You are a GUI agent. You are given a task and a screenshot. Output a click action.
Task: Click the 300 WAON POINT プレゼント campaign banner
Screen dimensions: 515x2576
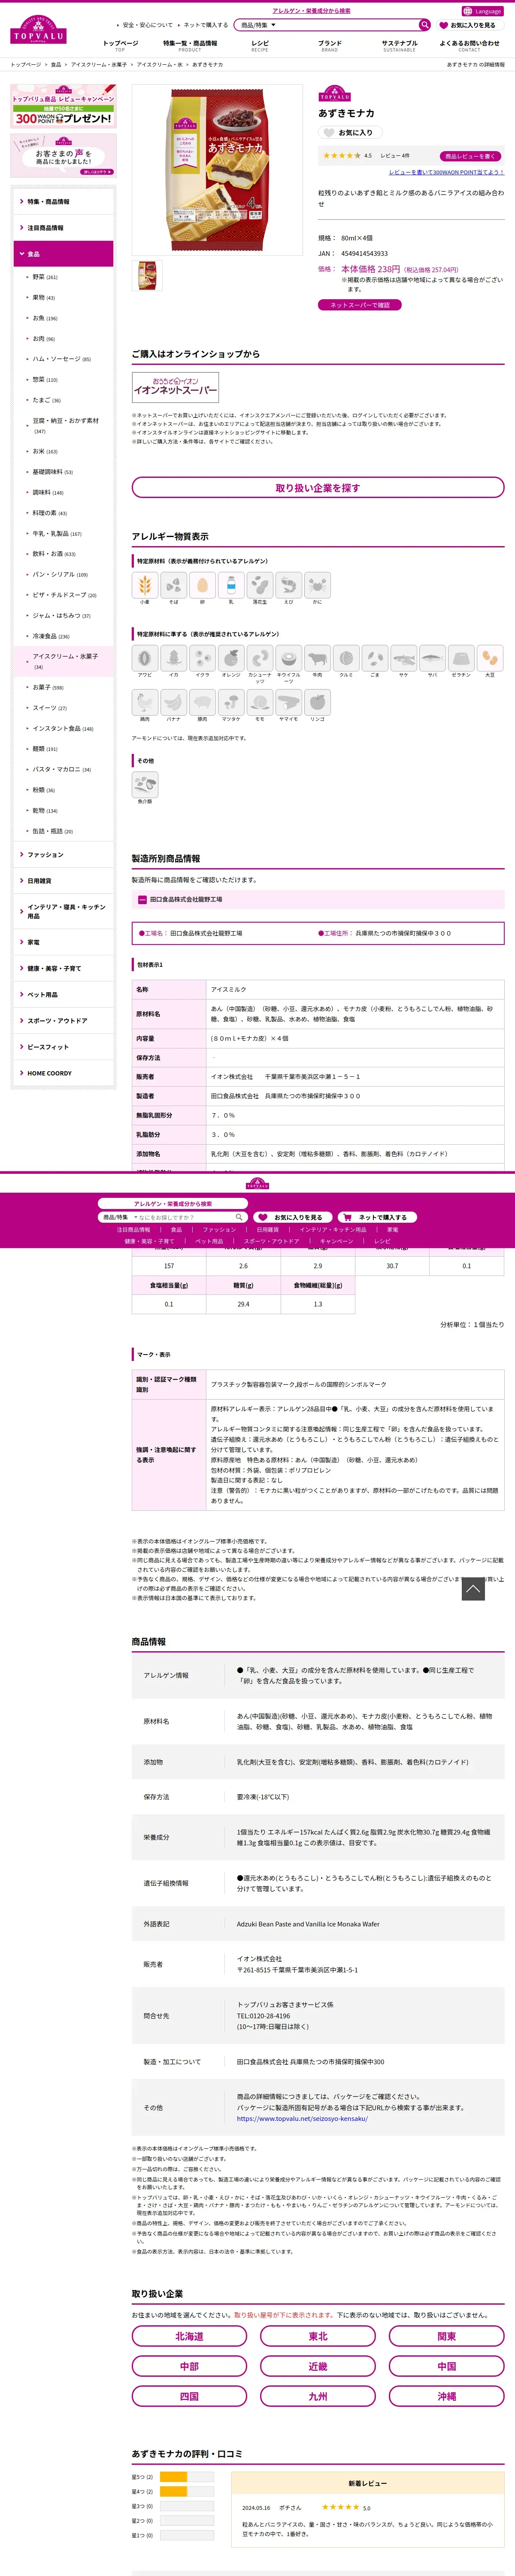pyautogui.click(x=63, y=106)
